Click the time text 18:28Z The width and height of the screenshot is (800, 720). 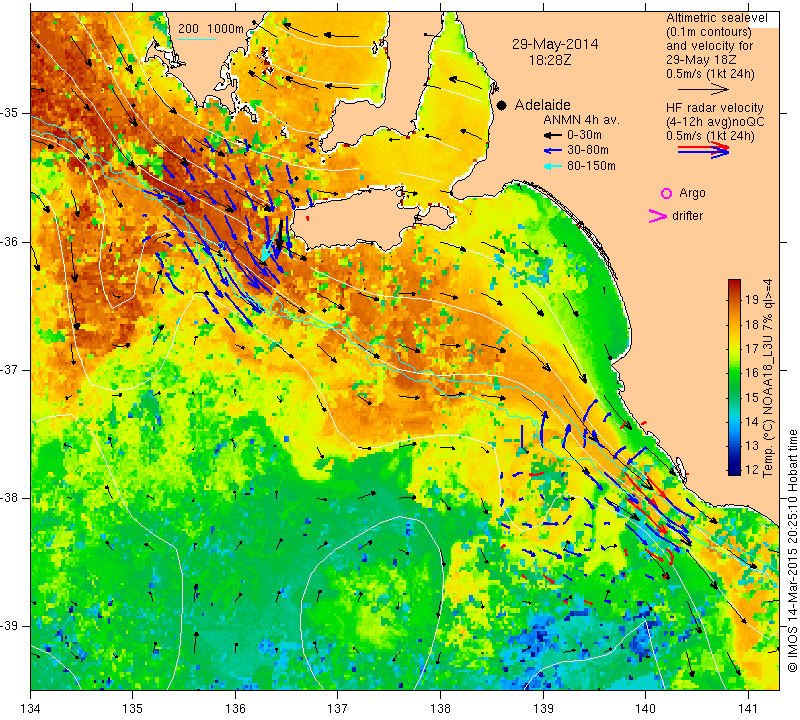(x=549, y=60)
